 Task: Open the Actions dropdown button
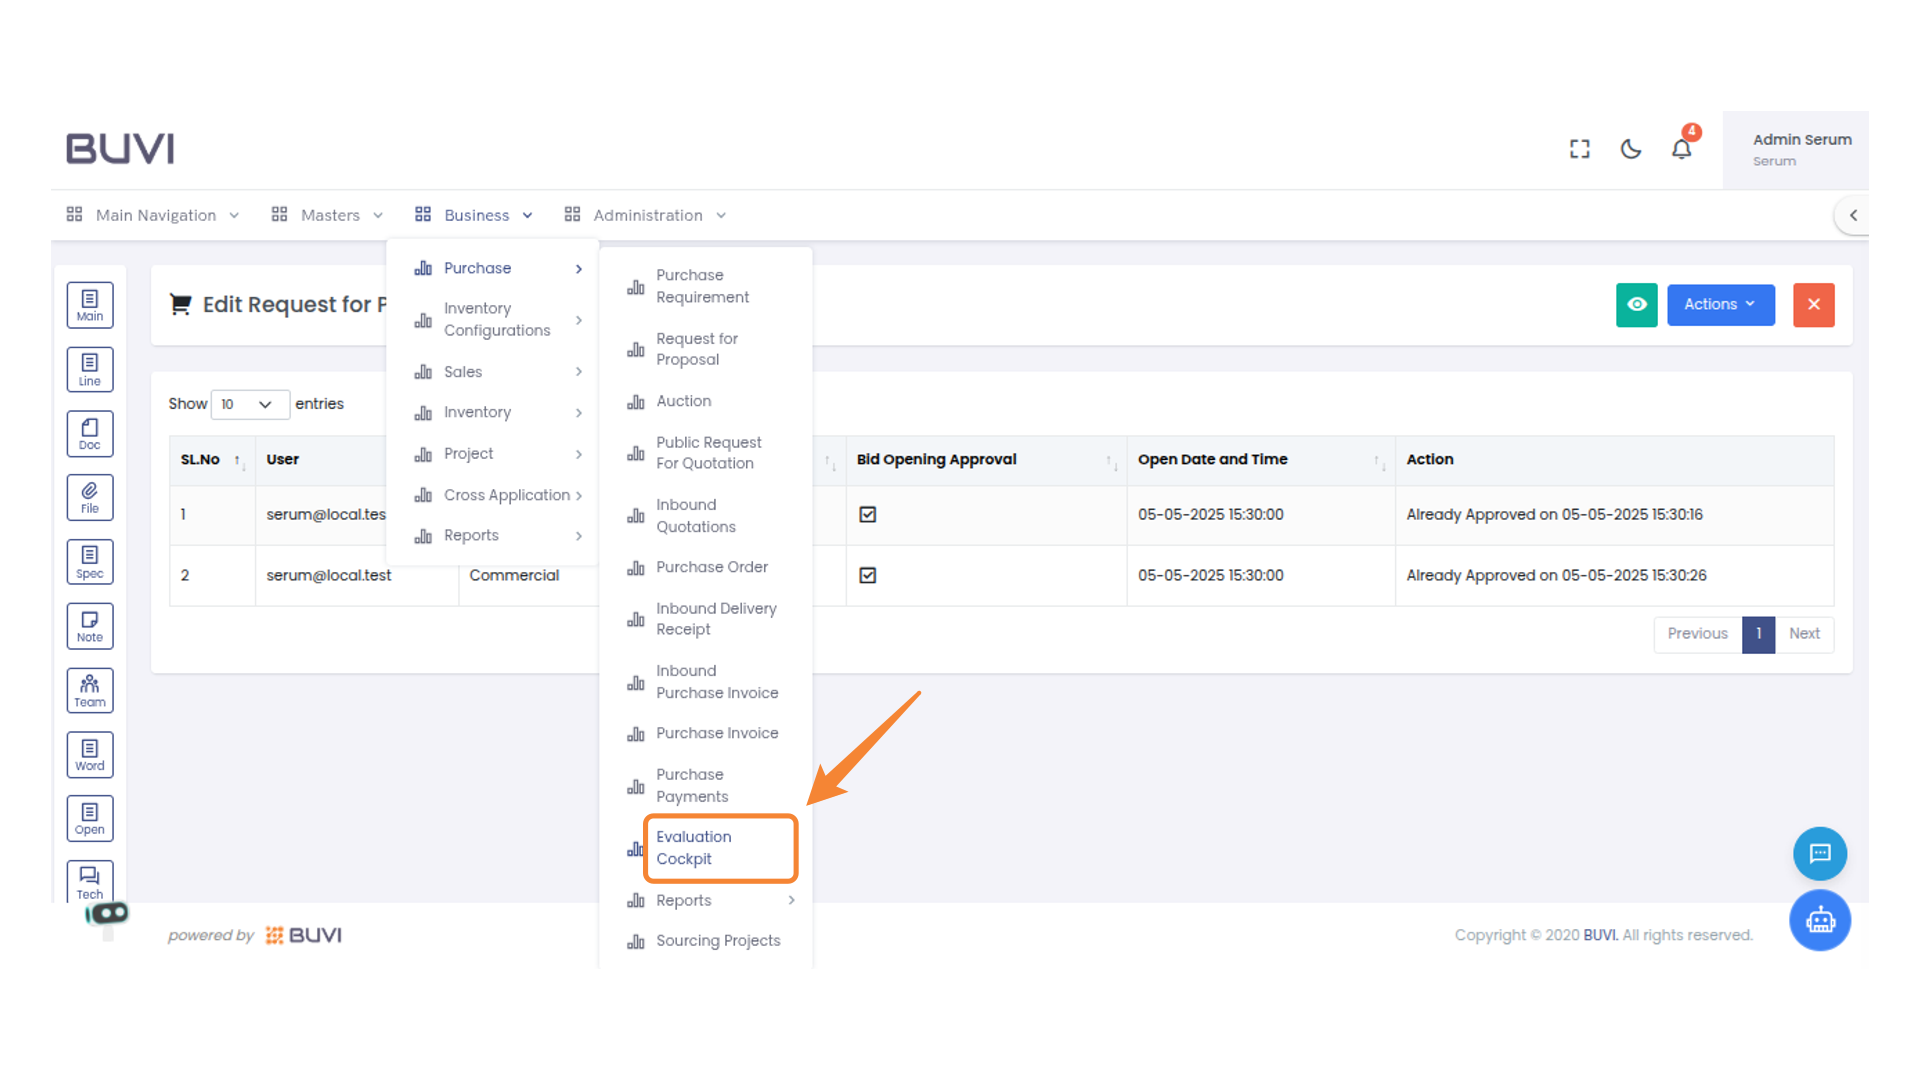click(1720, 305)
